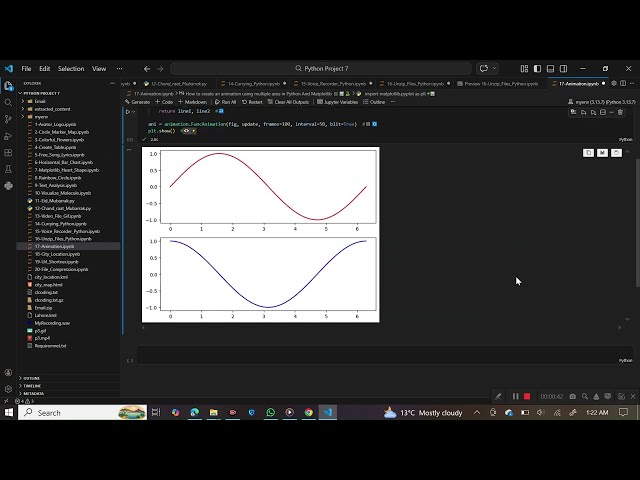Open MyRecording.wav file

pos(52,323)
